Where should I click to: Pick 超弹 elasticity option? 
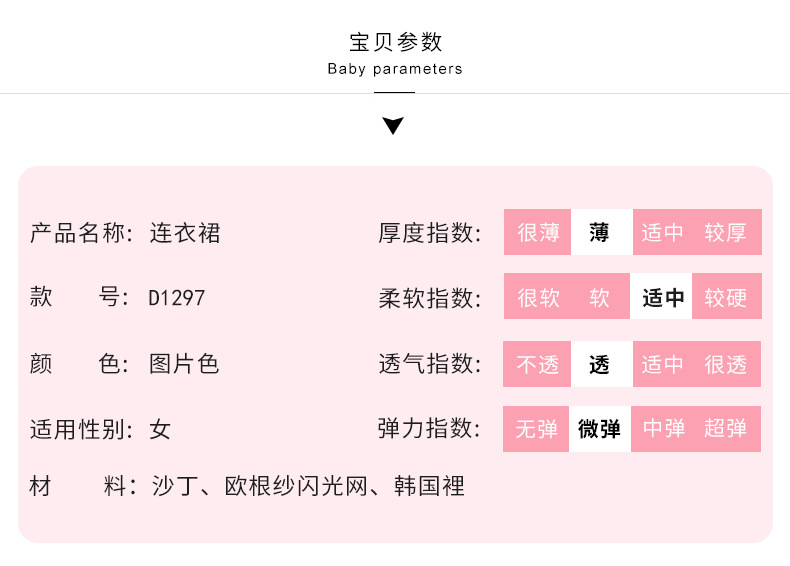(726, 429)
